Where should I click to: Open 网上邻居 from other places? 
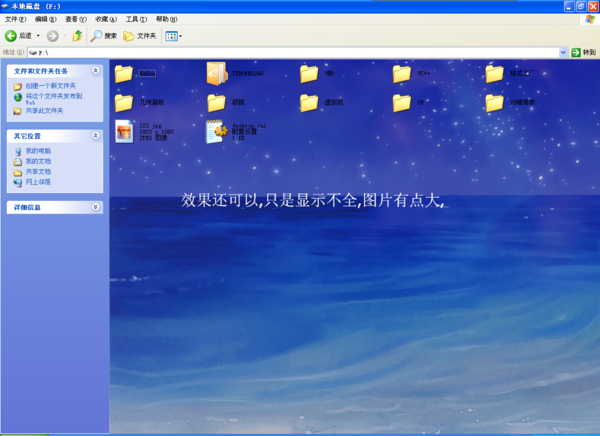[x=38, y=182]
